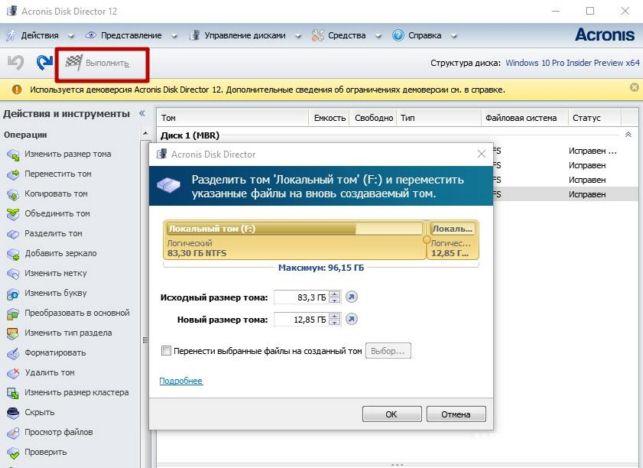Click the Скрыть icon in sidebar

(13, 413)
